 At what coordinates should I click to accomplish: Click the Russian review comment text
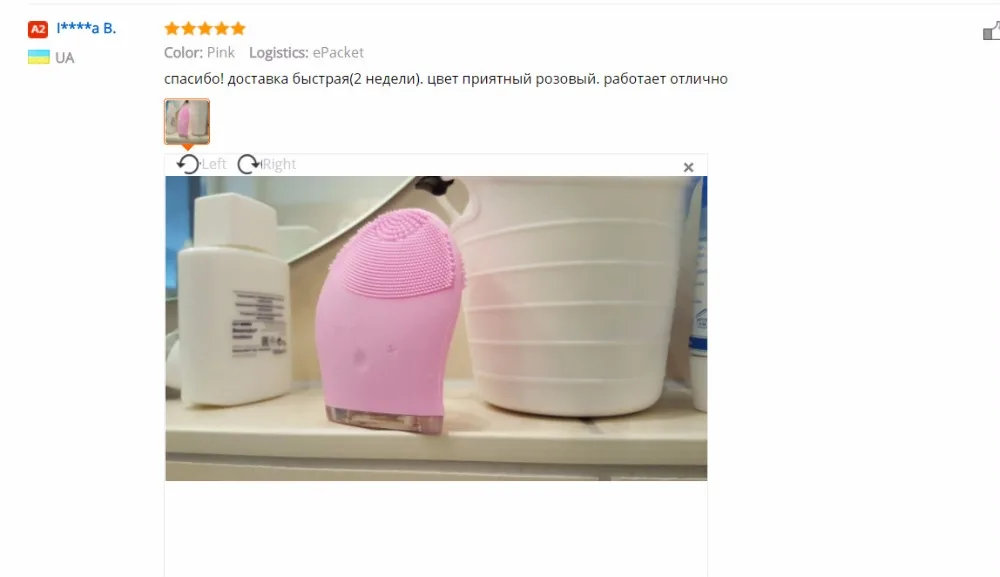(x=446, y=79)
